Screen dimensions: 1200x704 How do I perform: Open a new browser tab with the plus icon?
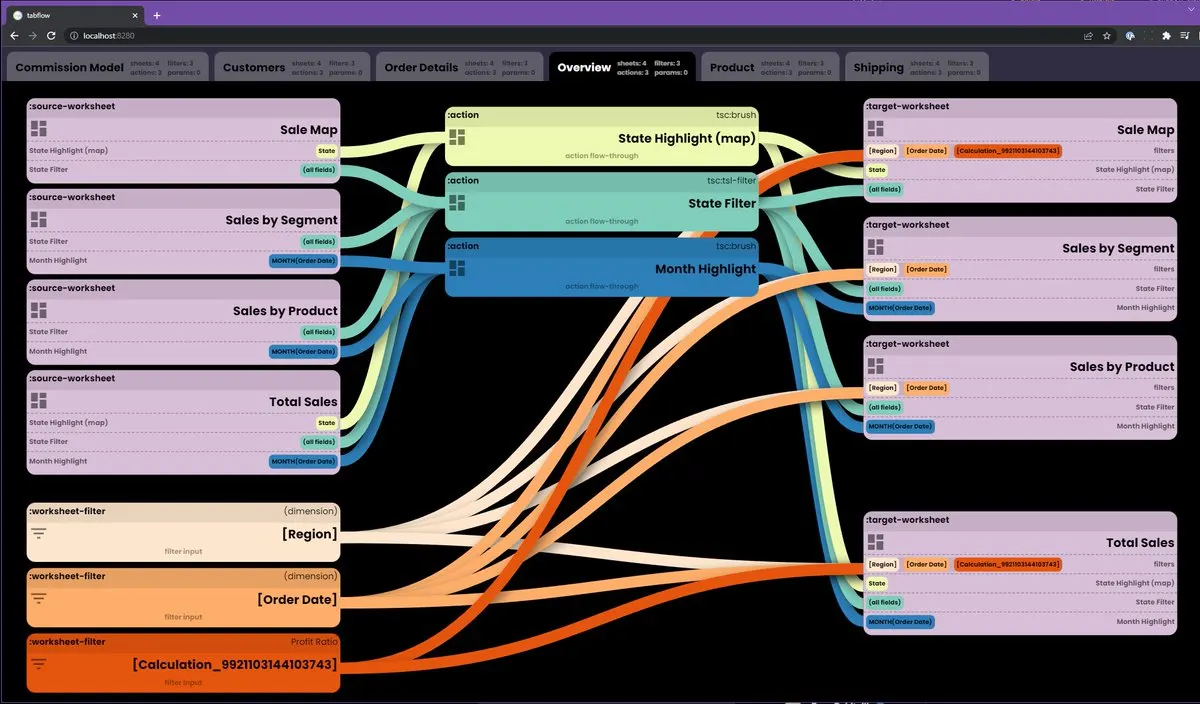point(157,15)
